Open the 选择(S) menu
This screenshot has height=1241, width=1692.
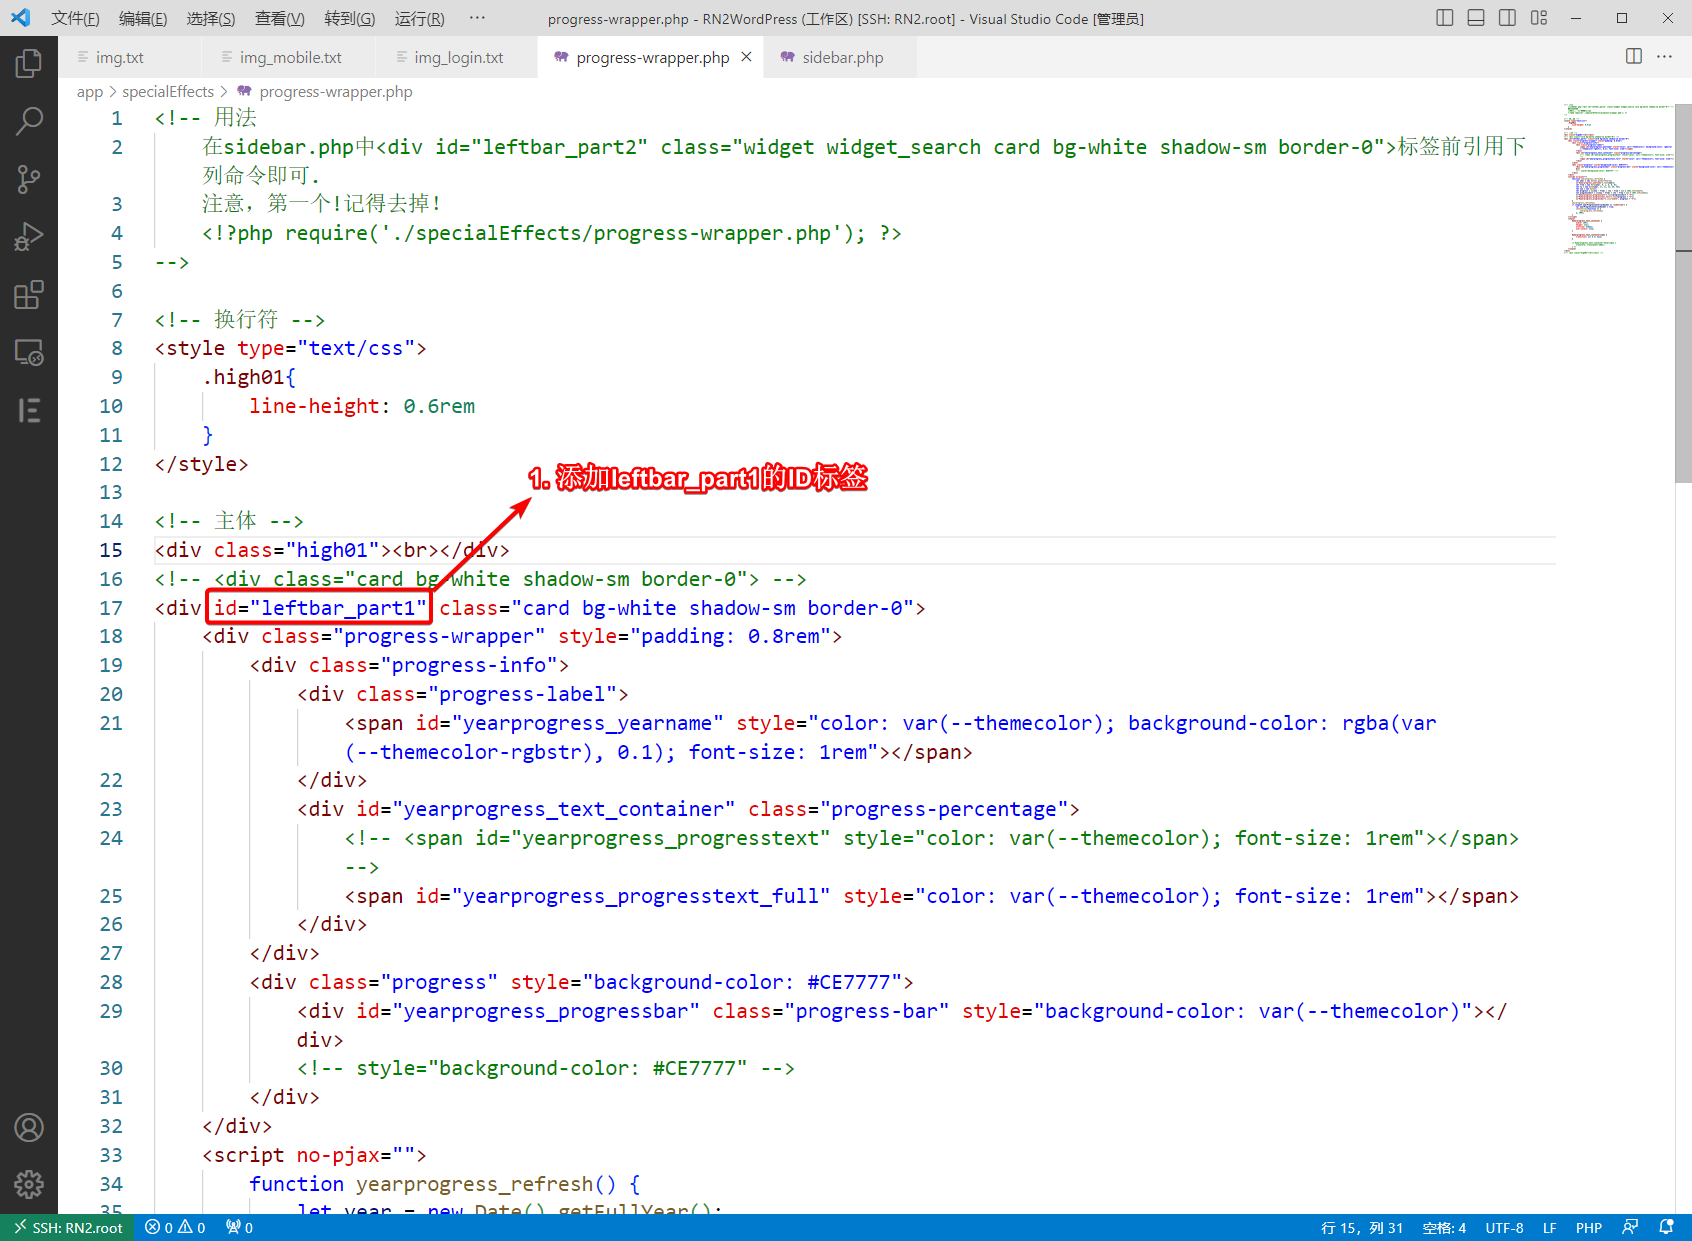click(211, 18)
